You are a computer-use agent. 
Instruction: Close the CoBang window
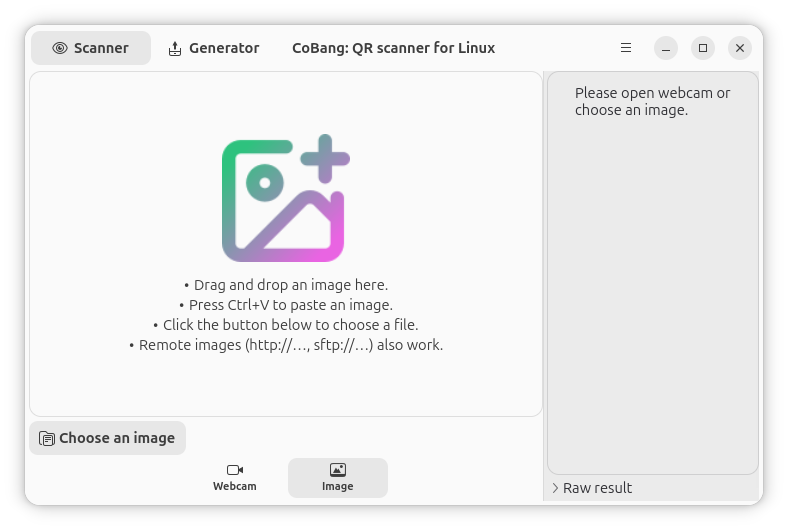[x=740, y=48]
